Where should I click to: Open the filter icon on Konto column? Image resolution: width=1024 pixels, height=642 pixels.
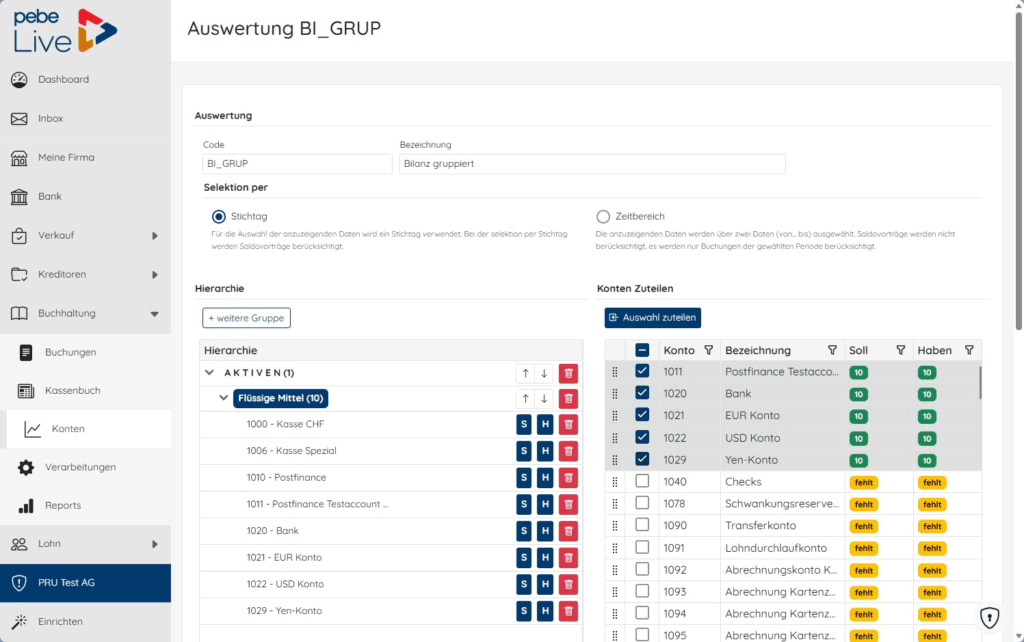[x=709, y=350]
